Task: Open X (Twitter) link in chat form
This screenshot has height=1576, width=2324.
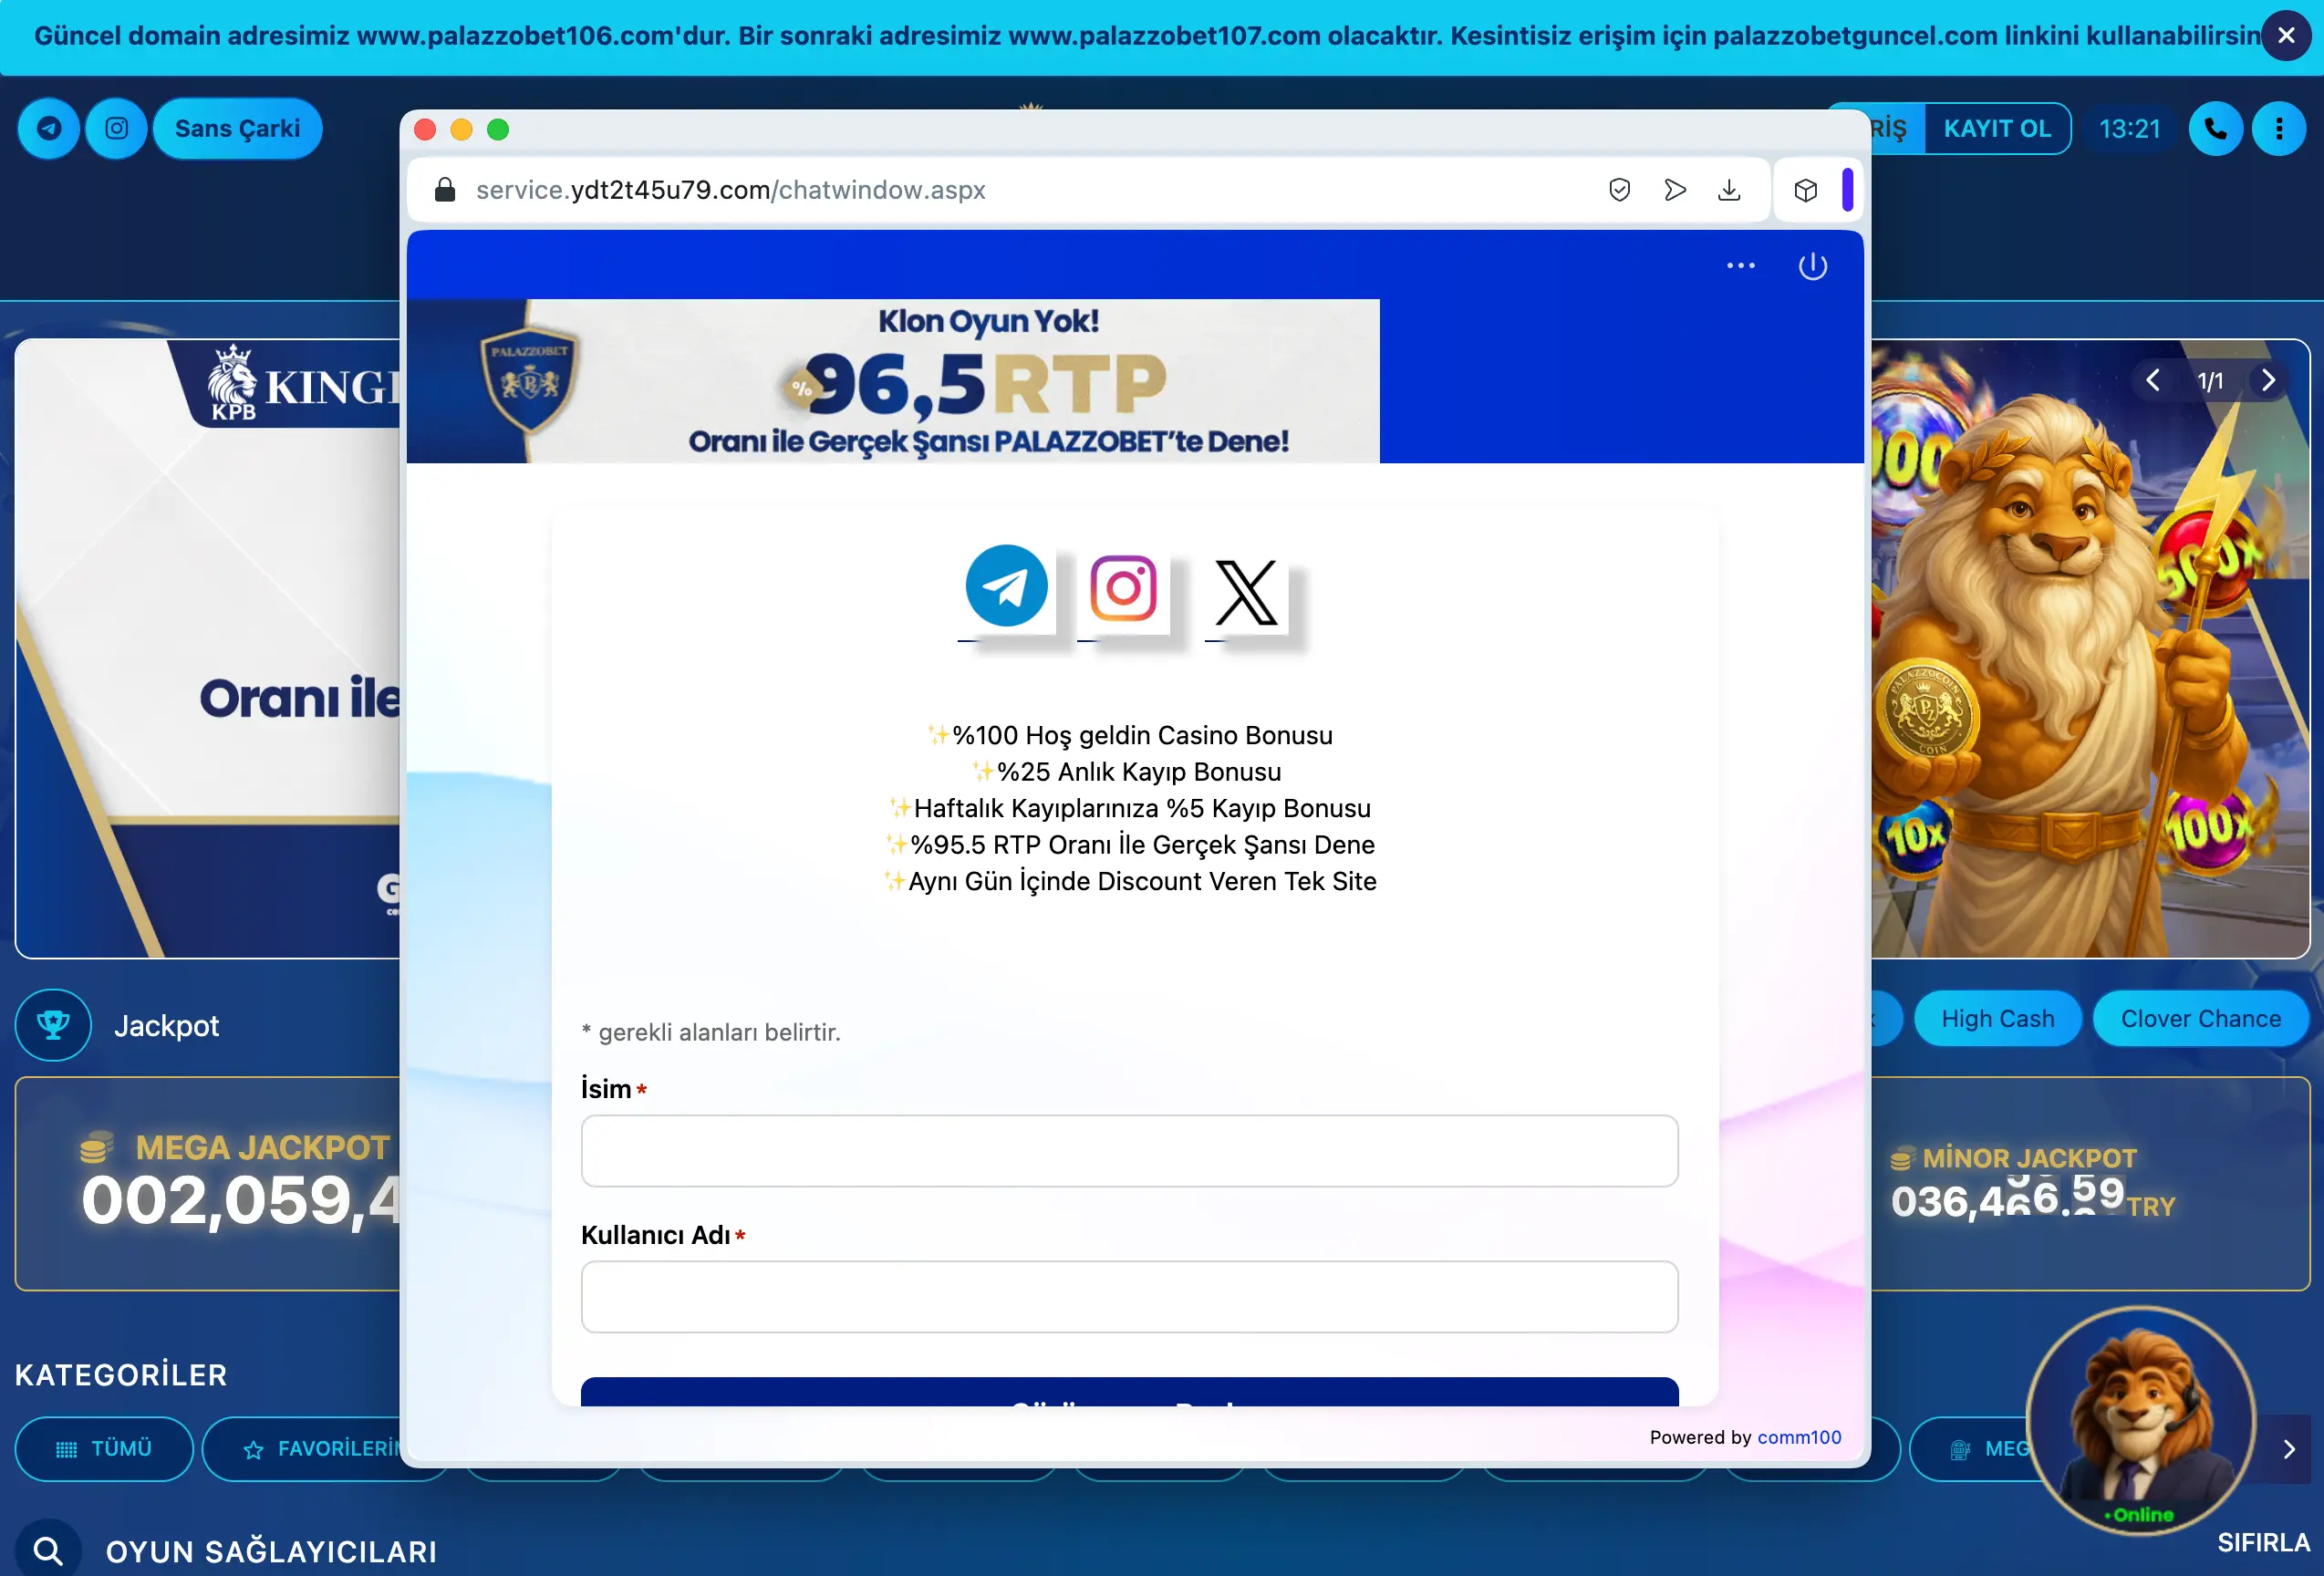Action: point(1245,592)
